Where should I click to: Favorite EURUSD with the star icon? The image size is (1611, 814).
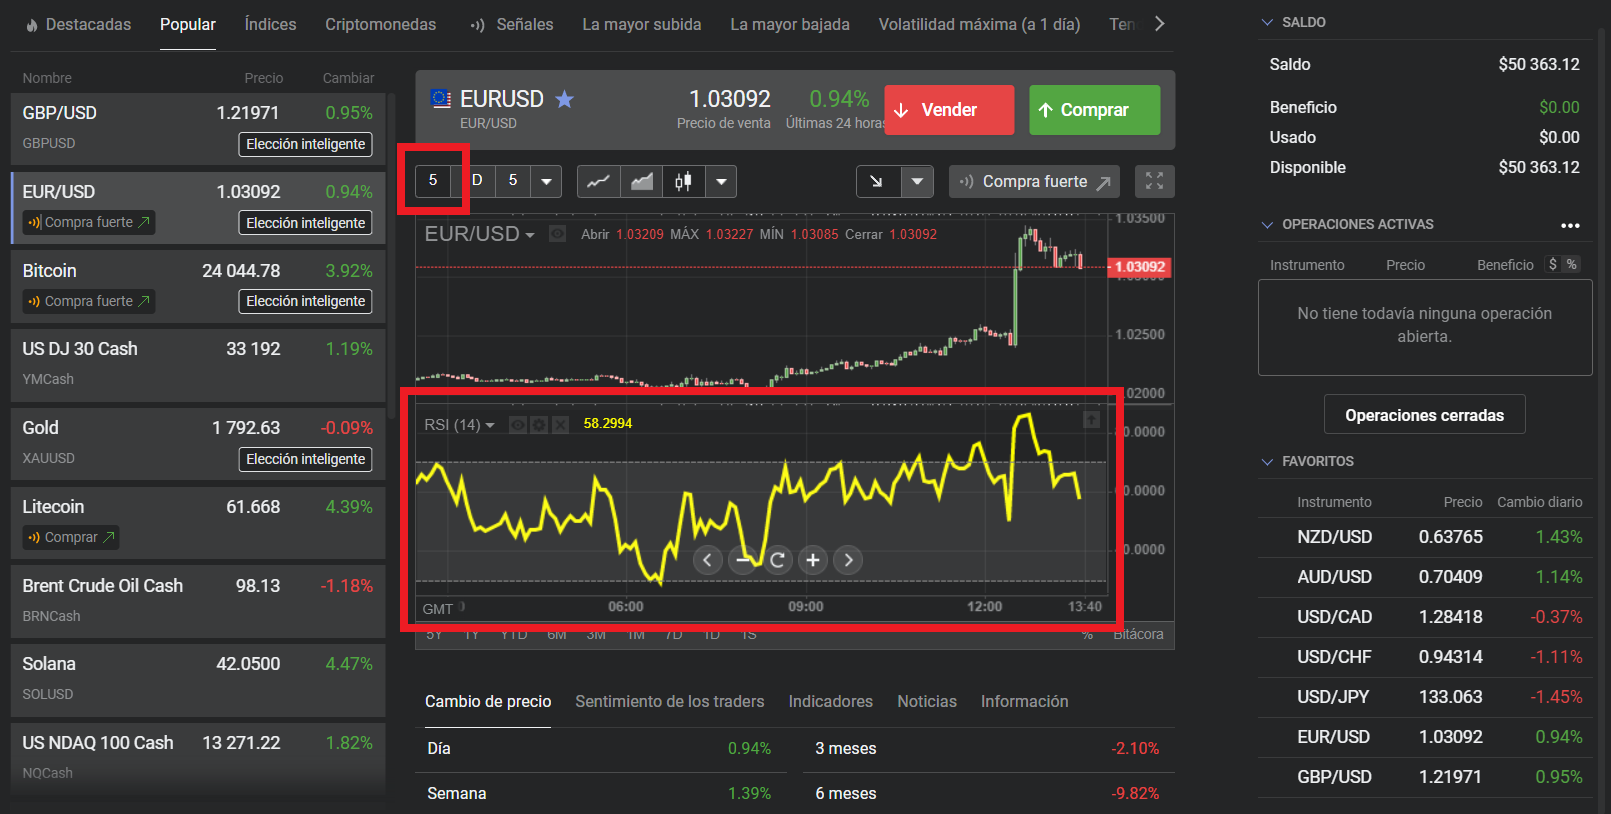click(565, 99)
